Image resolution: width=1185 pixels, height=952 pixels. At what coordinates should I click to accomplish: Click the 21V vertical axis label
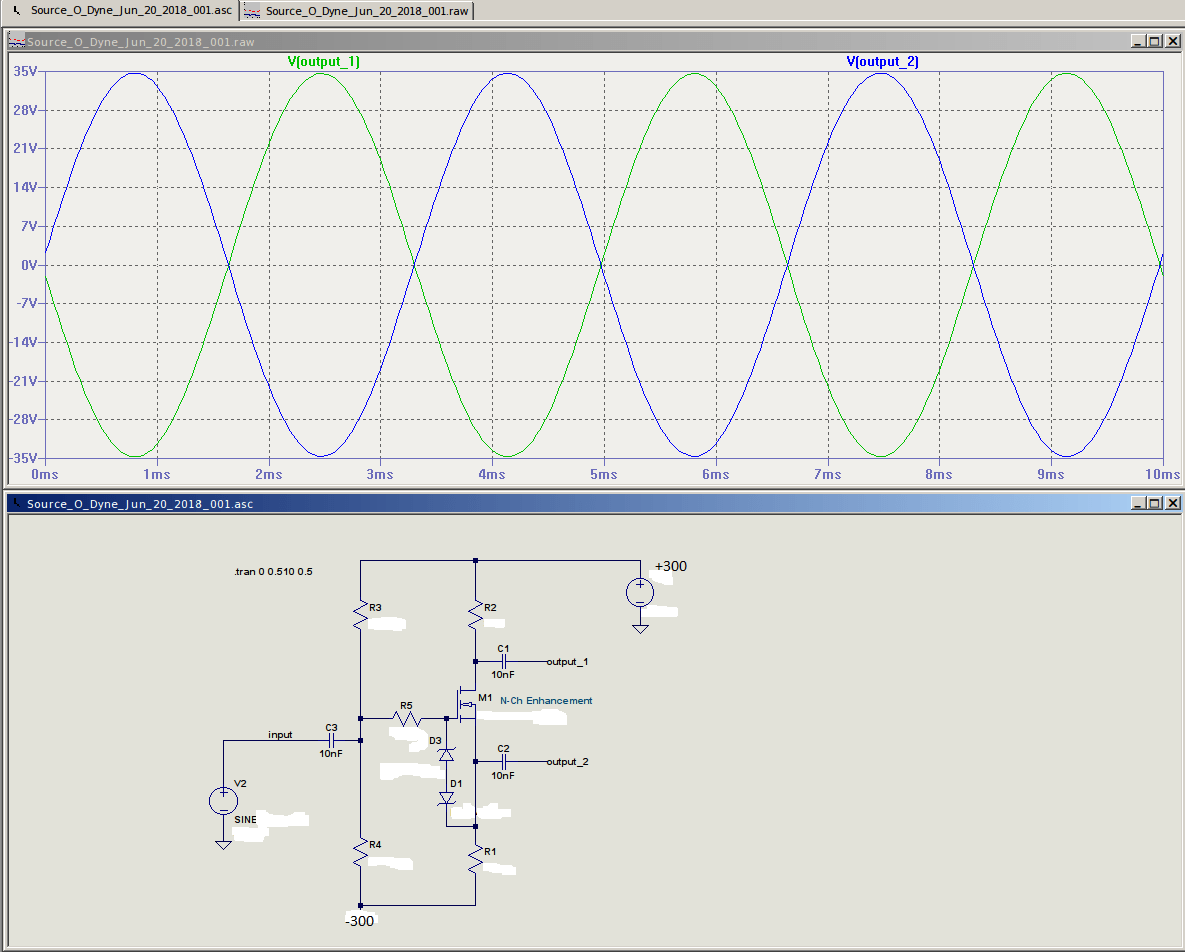25,148
